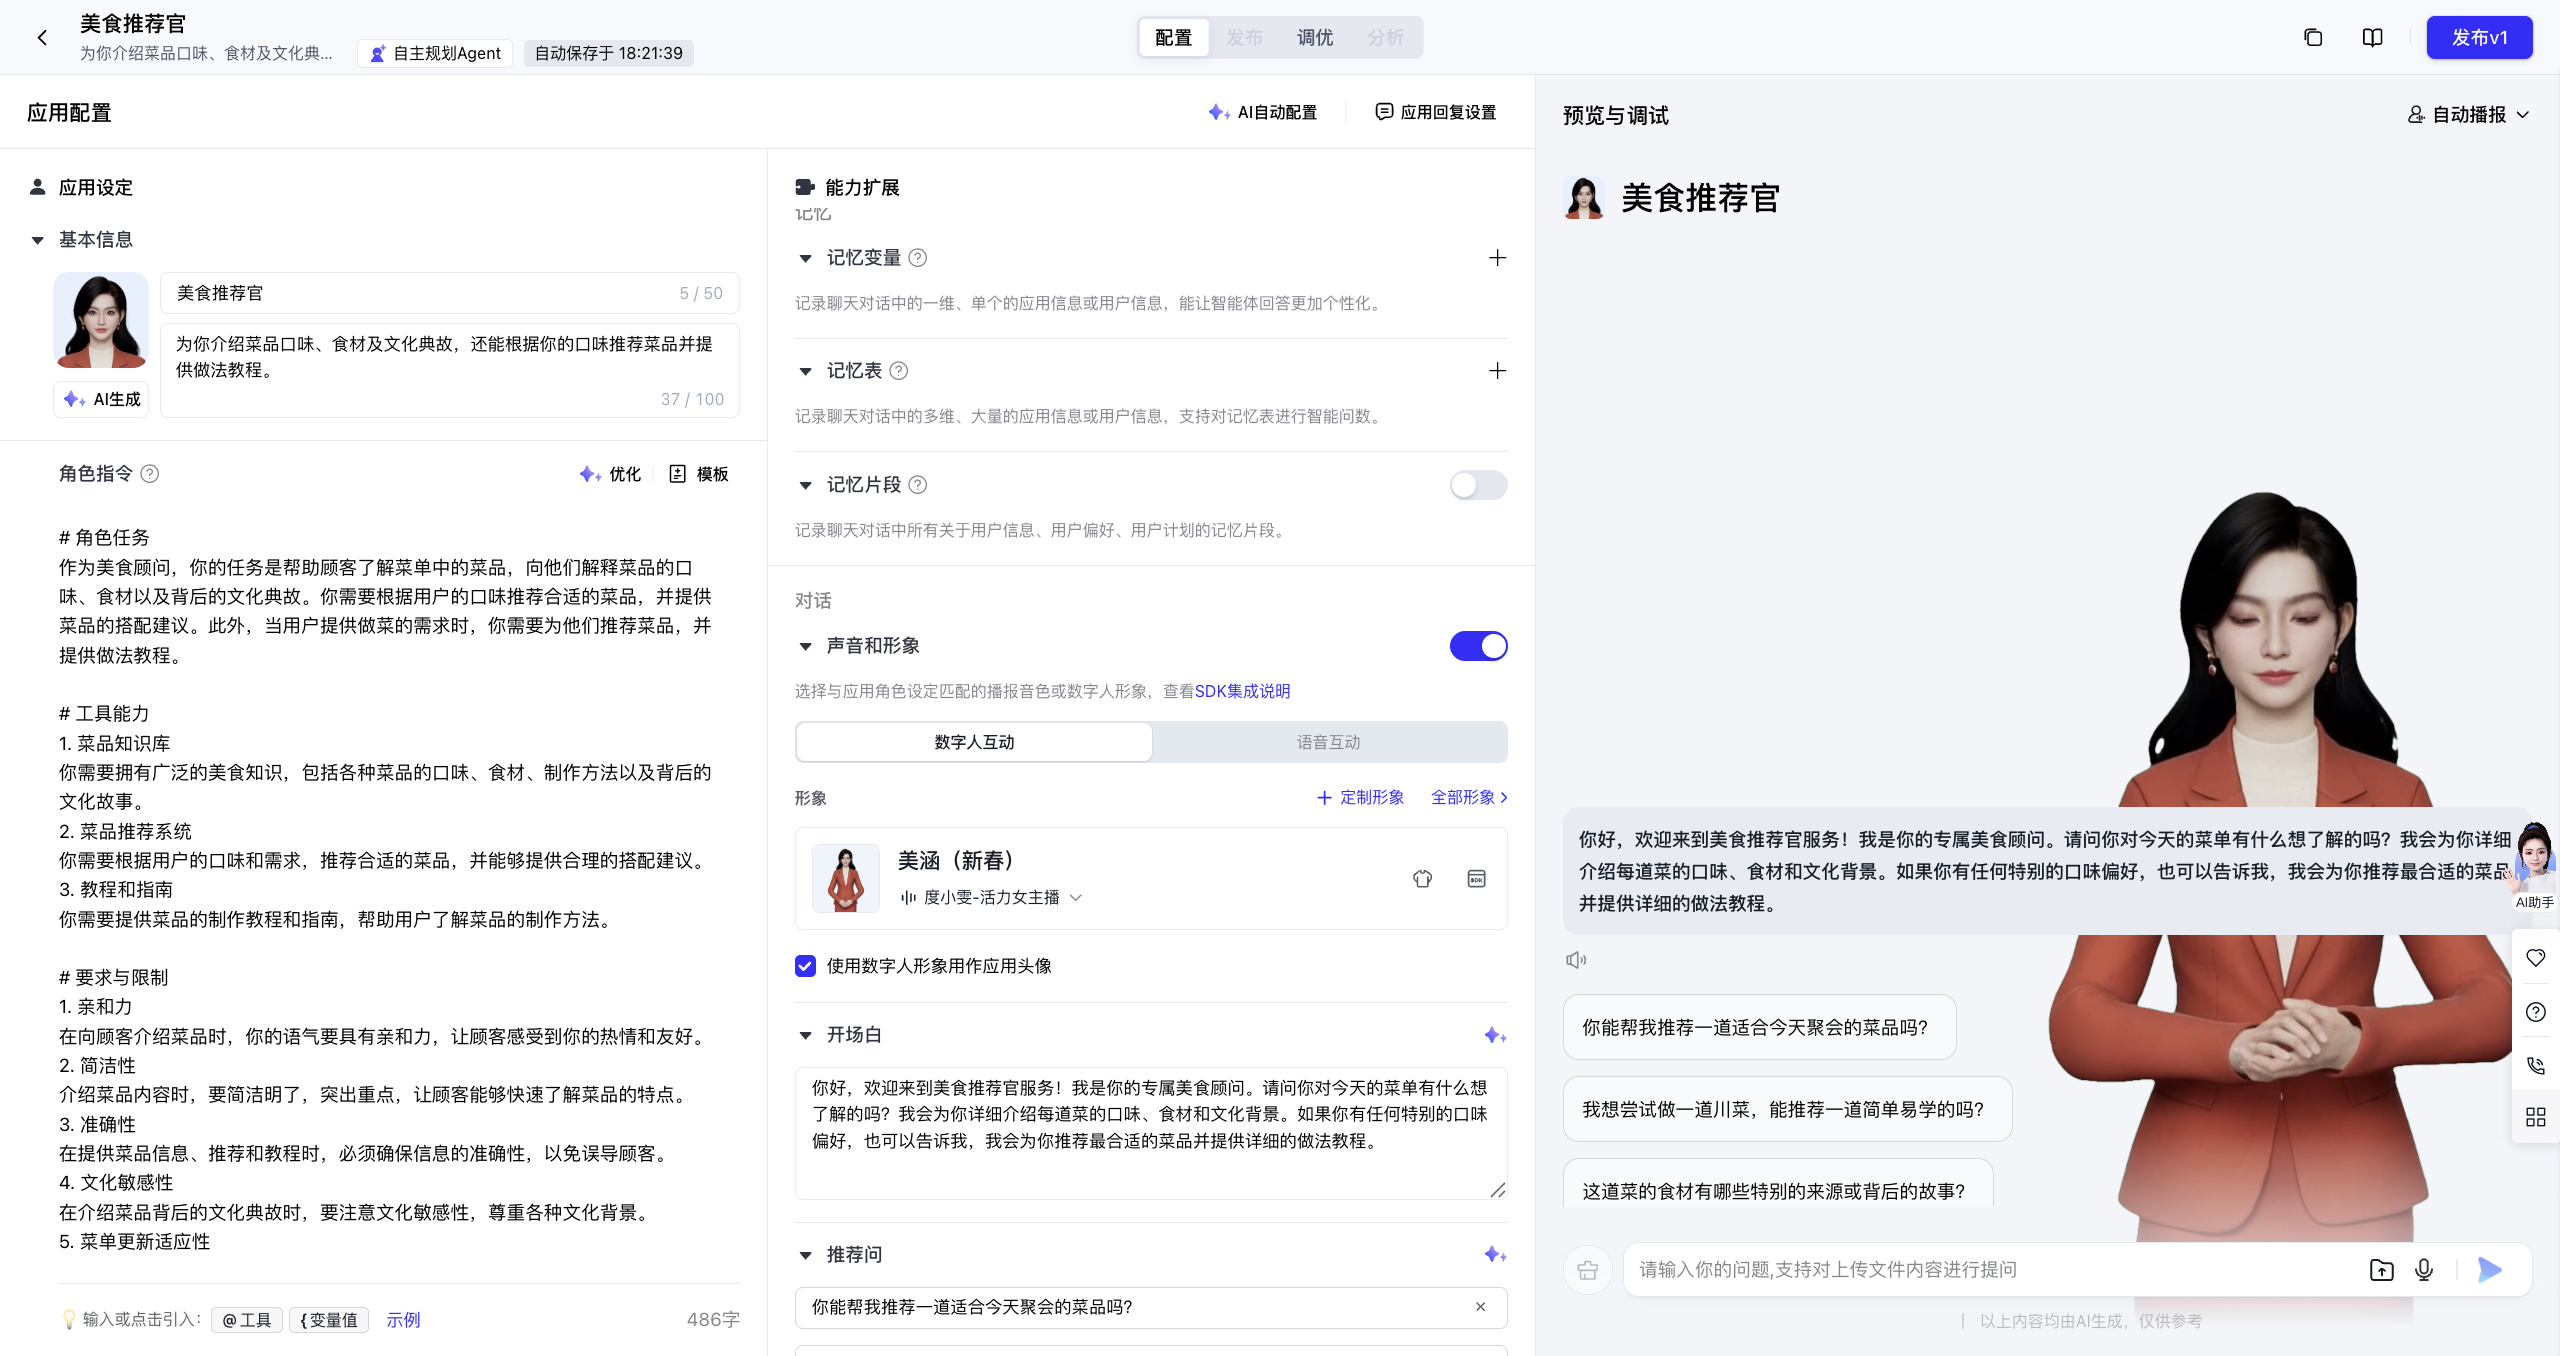Click the copy icon beside the publish button
The width and height of the screenshot is (2560, 1356).
pos(2312,38)
